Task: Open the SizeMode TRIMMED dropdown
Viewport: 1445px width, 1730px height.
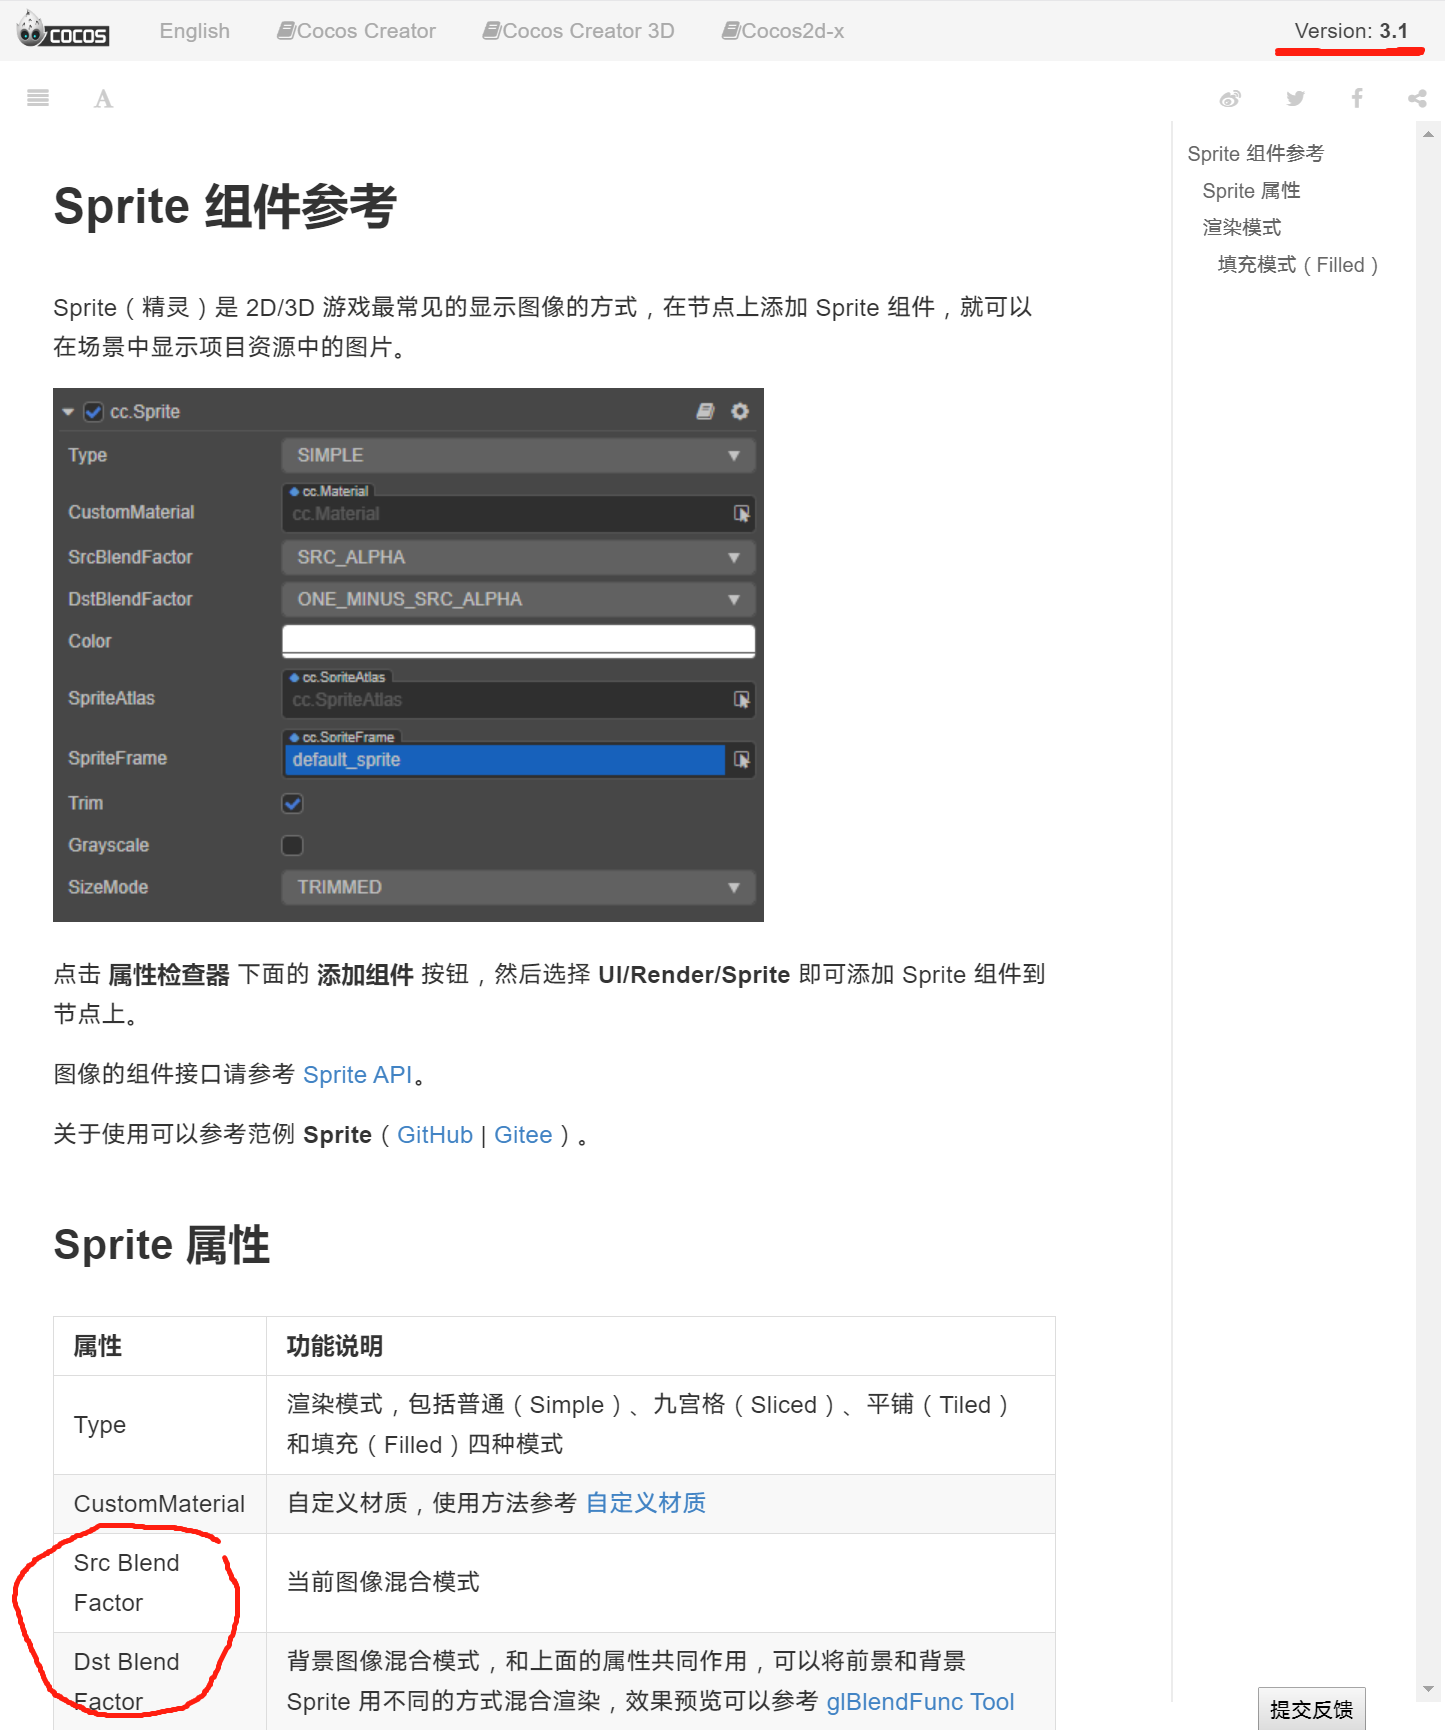Action: point(518,887)
